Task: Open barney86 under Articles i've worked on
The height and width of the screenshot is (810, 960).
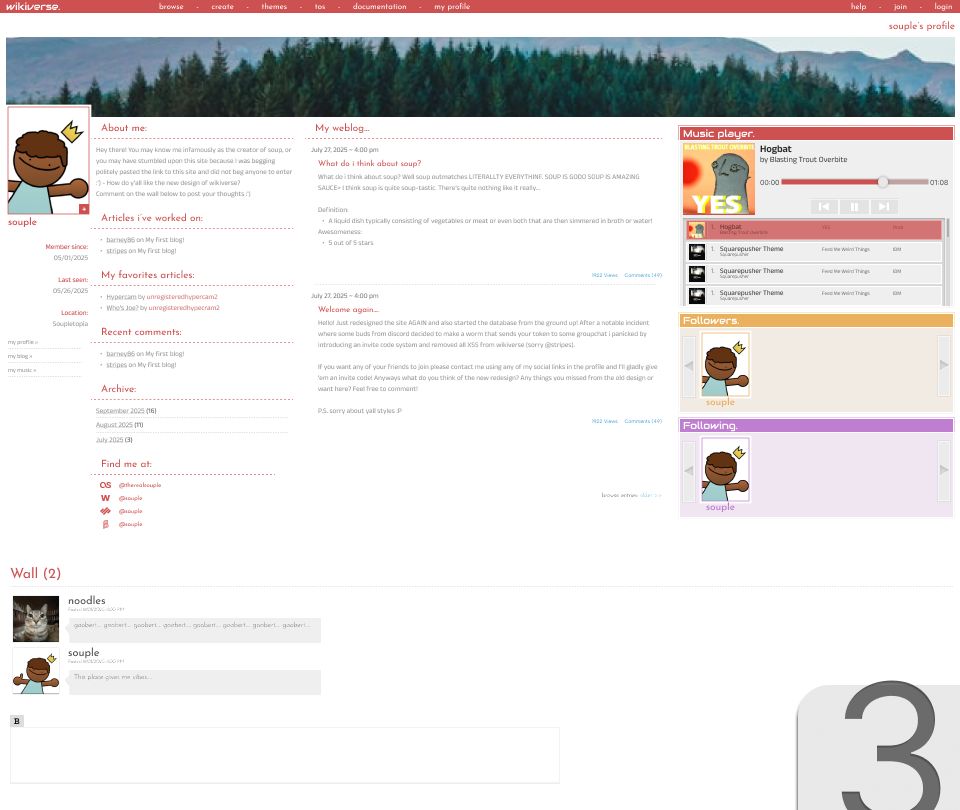Action: click(120, 240)
